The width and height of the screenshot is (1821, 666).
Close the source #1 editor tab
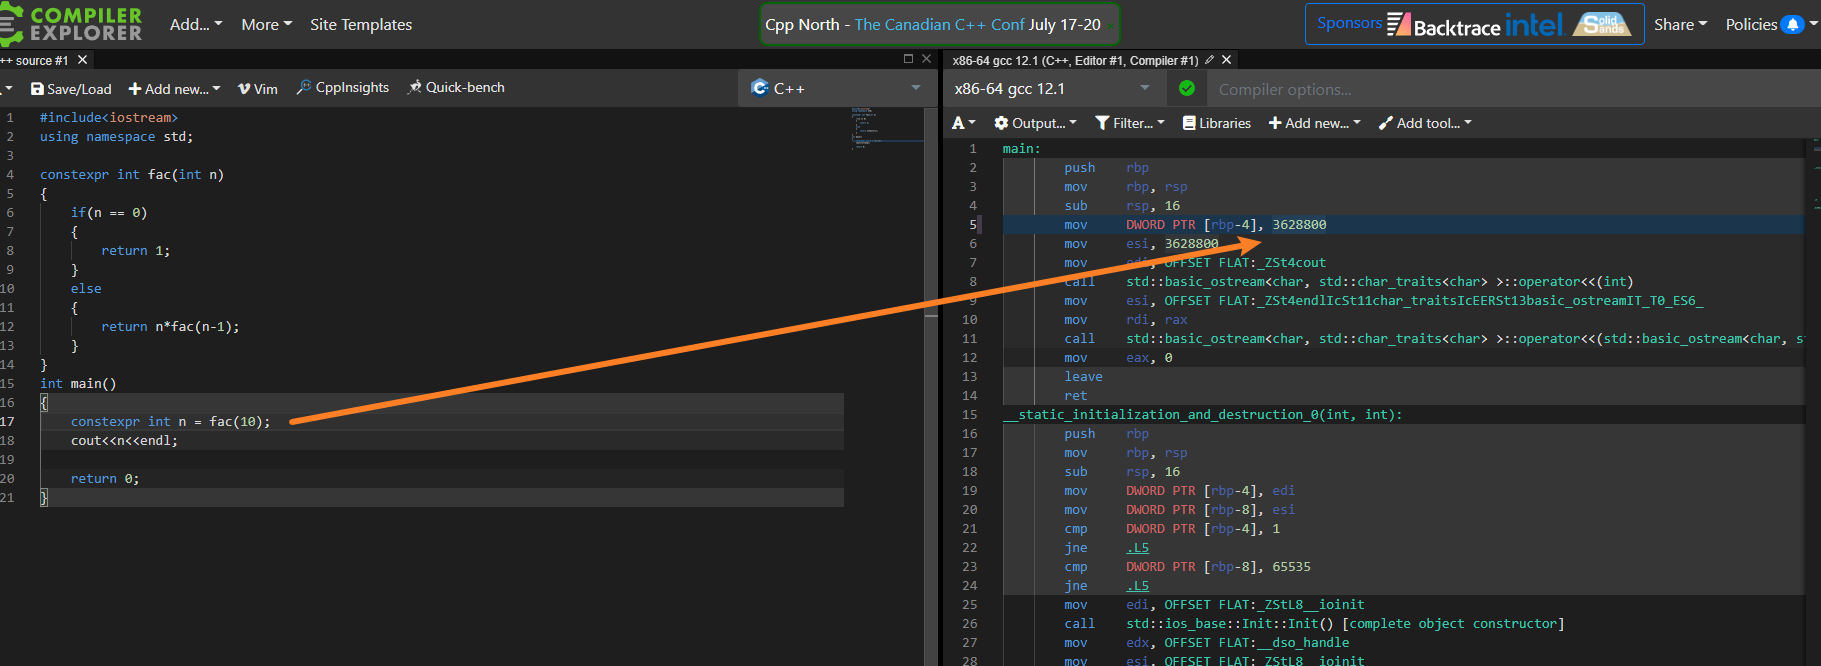(x=83, y=60)
